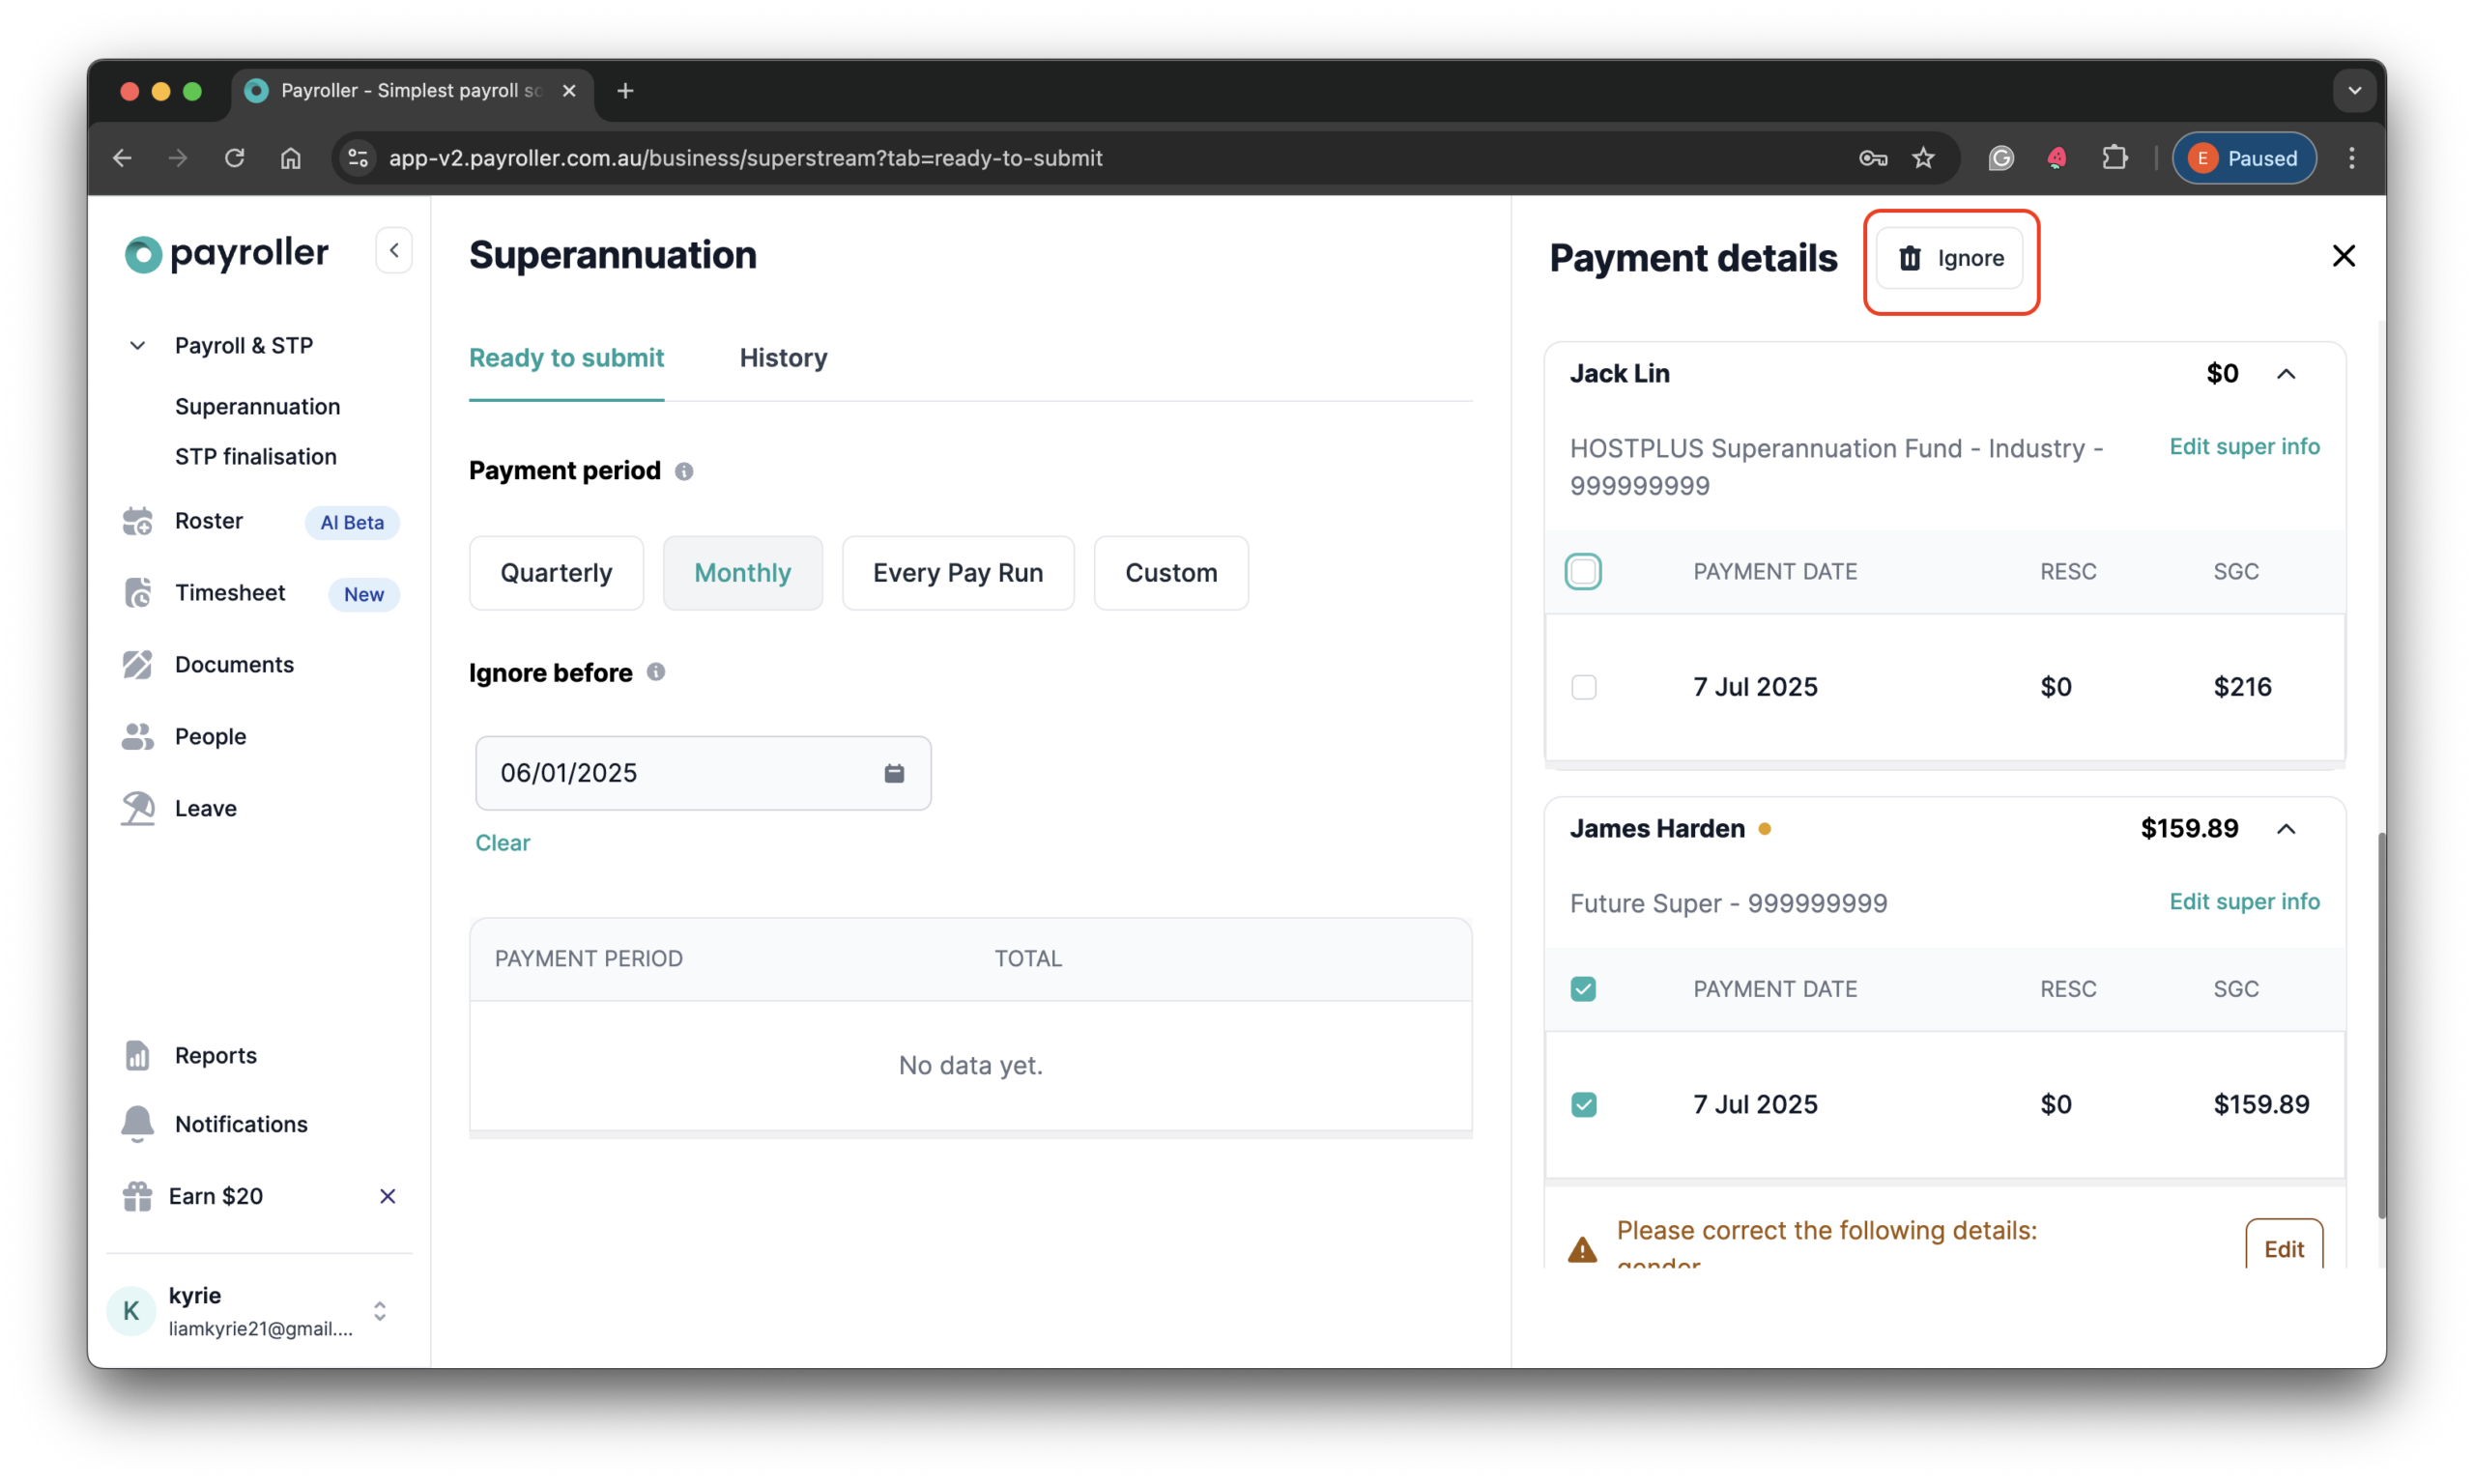Image resolution: width=2474 pixels, height=1484 pixels.
Task: Click the Earn $20 gift icon
Action: (138, 1197)
